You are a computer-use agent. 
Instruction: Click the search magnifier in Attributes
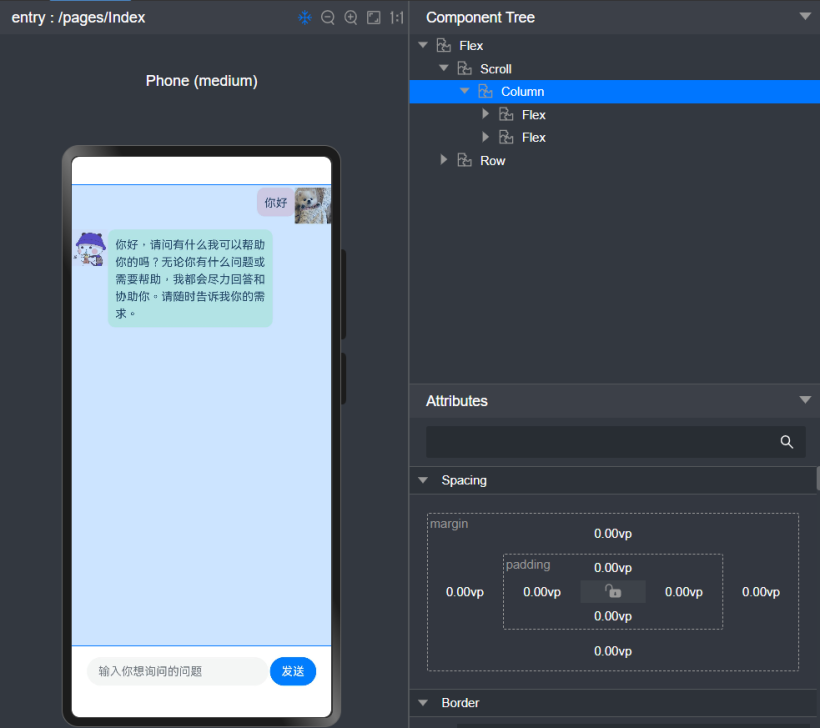pos(787,442)
